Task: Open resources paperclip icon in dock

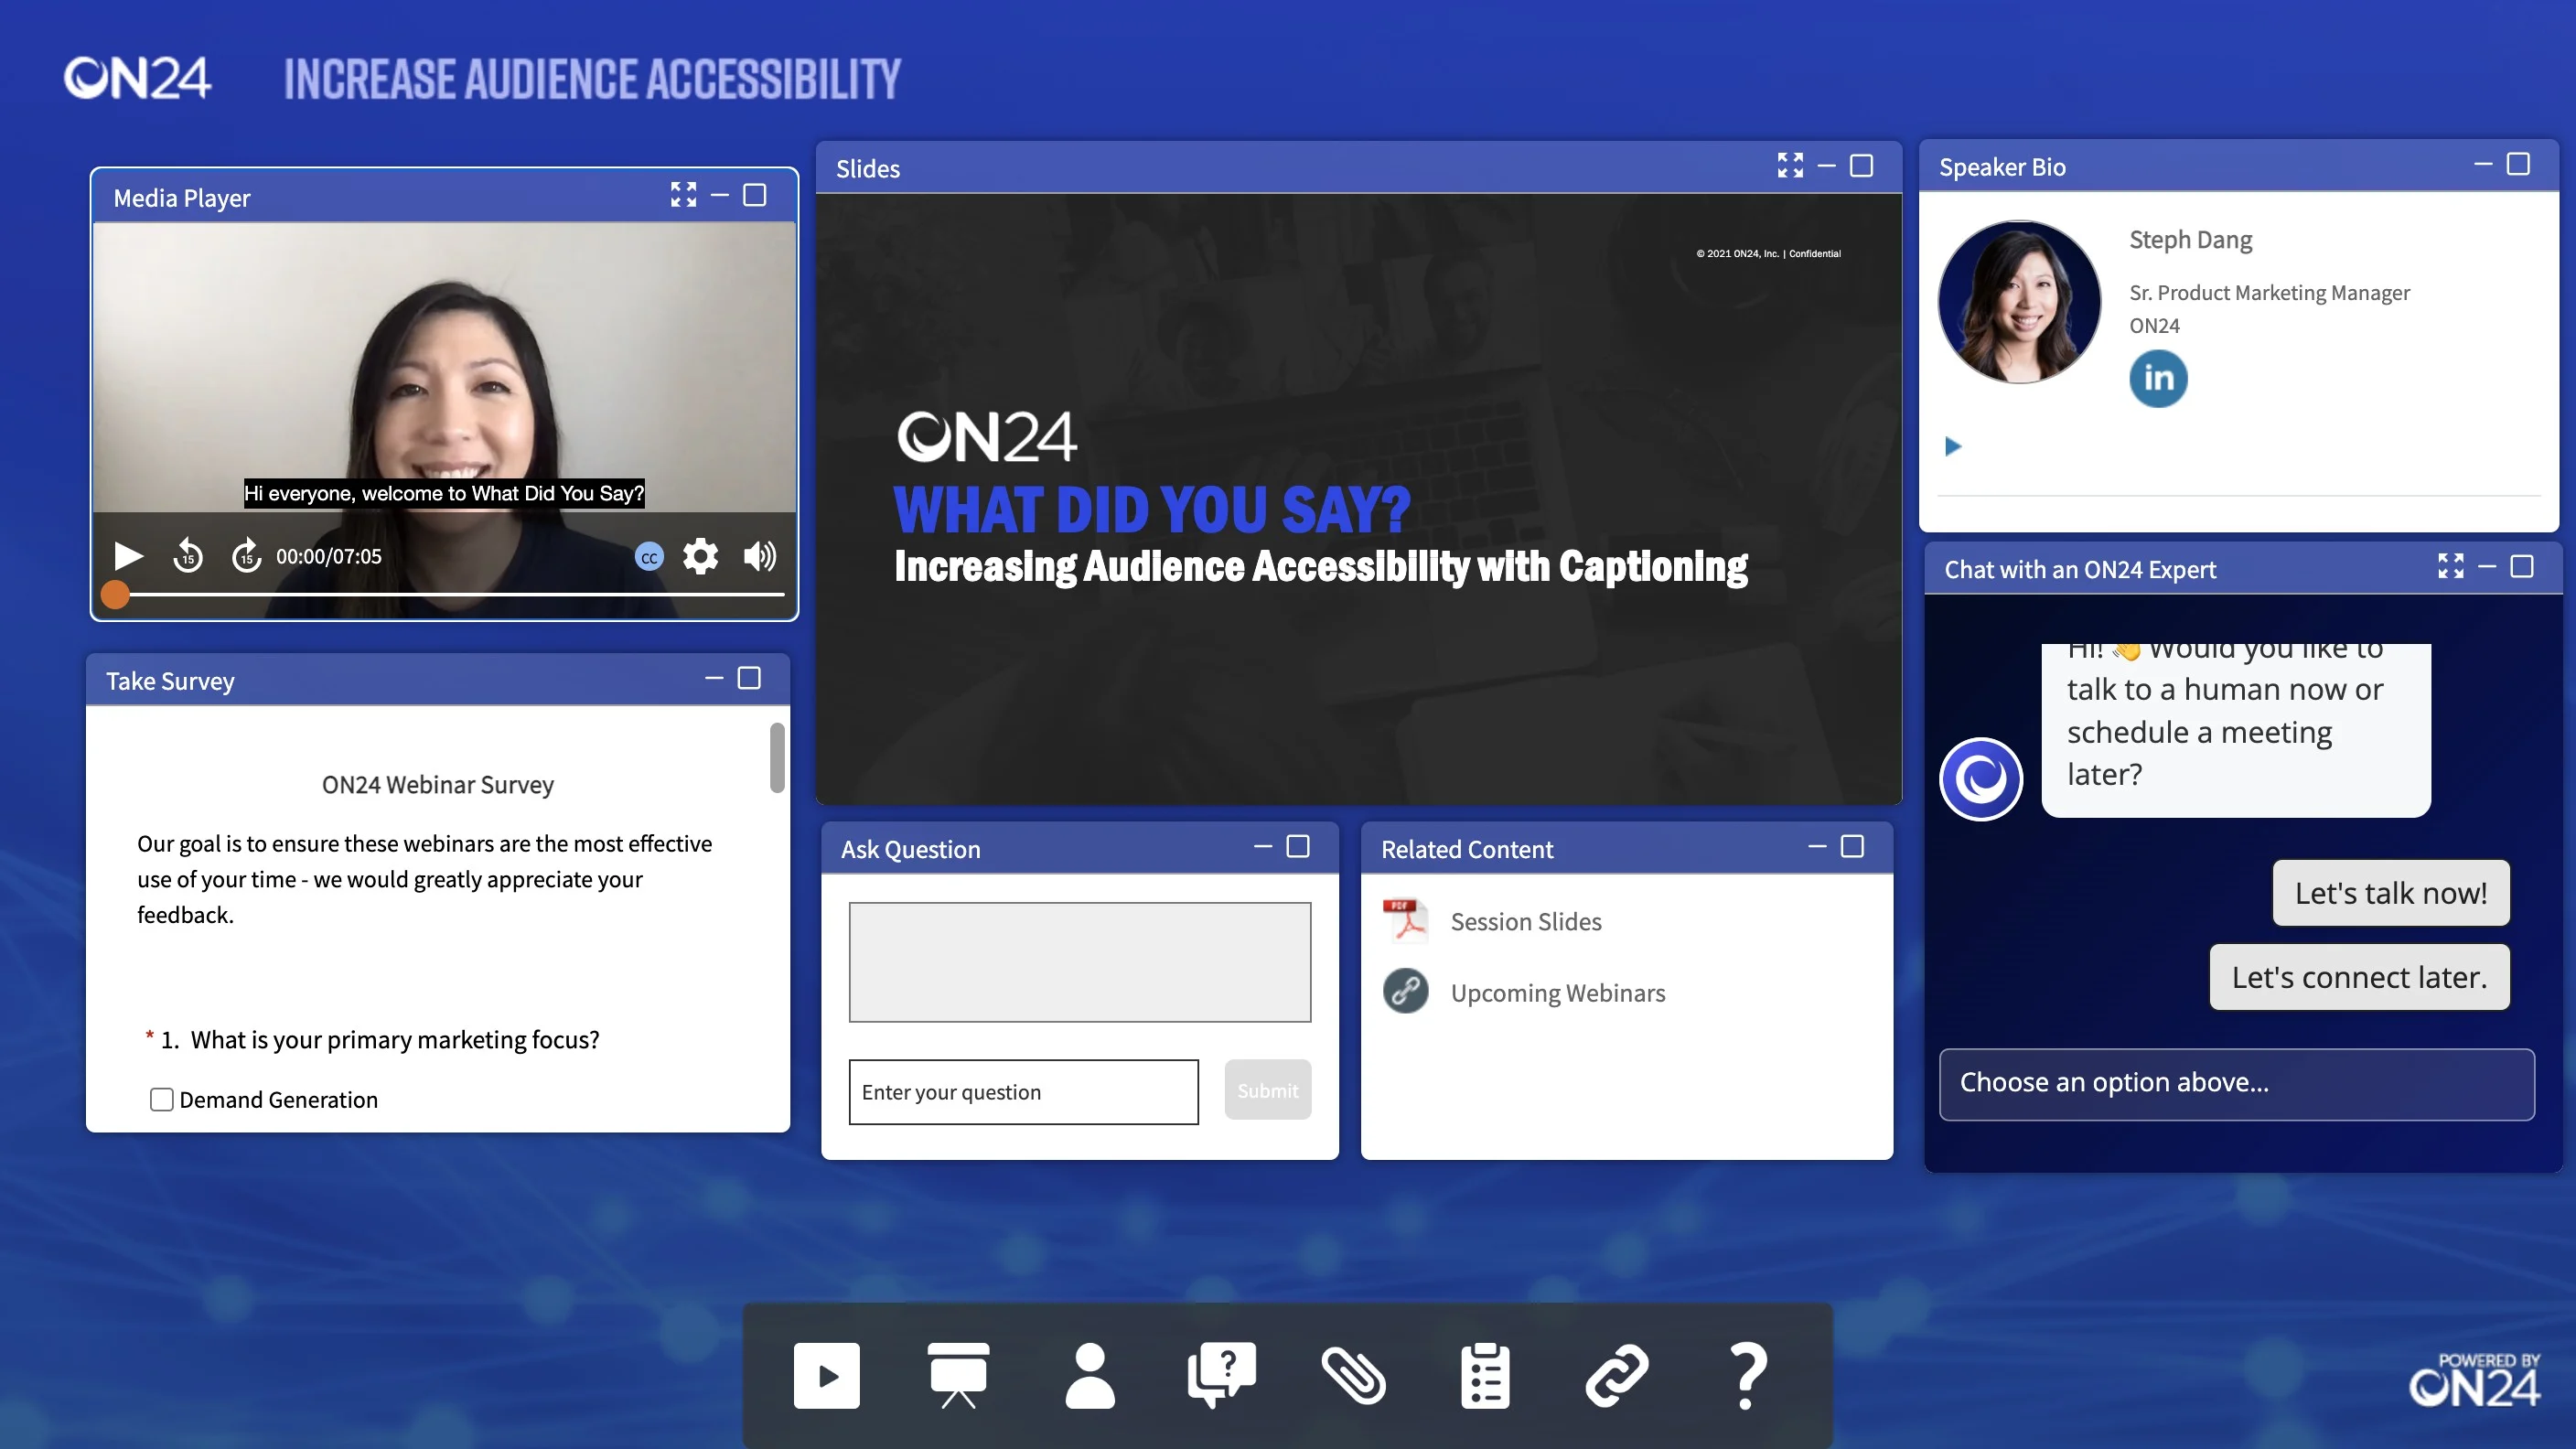Action: [1353, 1376]
